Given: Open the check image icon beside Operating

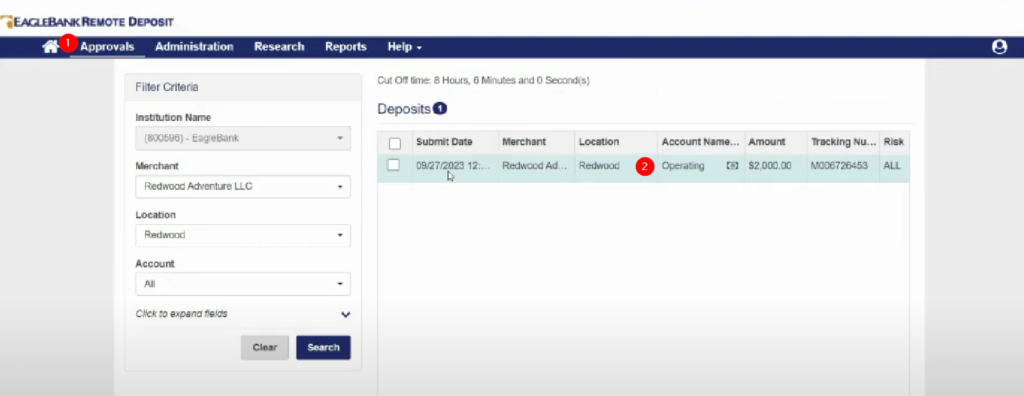Looking at the screenshot, I should click(732, 166).
